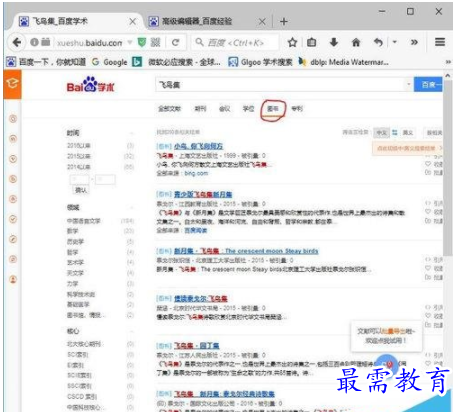This screenshot has width=458, height=412.
Task: Switch to the 飞鸟集_百度学术 tab
Action: 78,22
